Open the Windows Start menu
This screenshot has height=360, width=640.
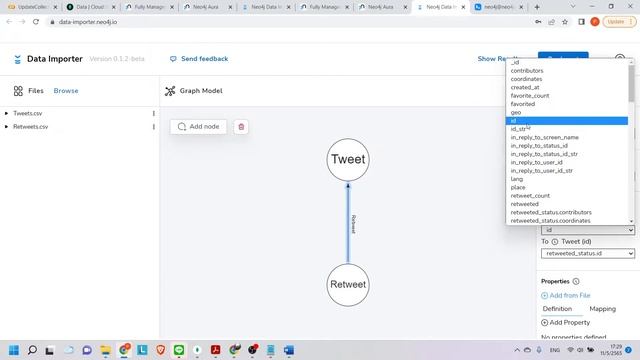14,350
